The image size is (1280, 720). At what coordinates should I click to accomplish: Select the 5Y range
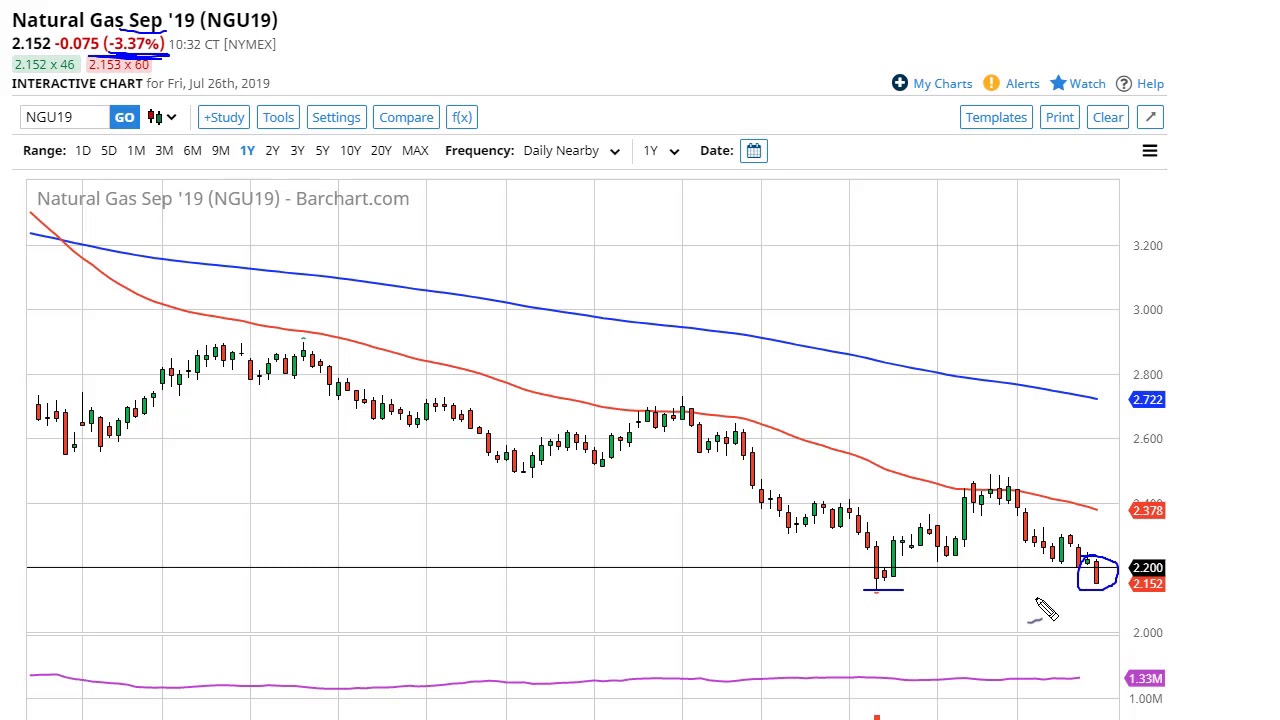[322, 151]
